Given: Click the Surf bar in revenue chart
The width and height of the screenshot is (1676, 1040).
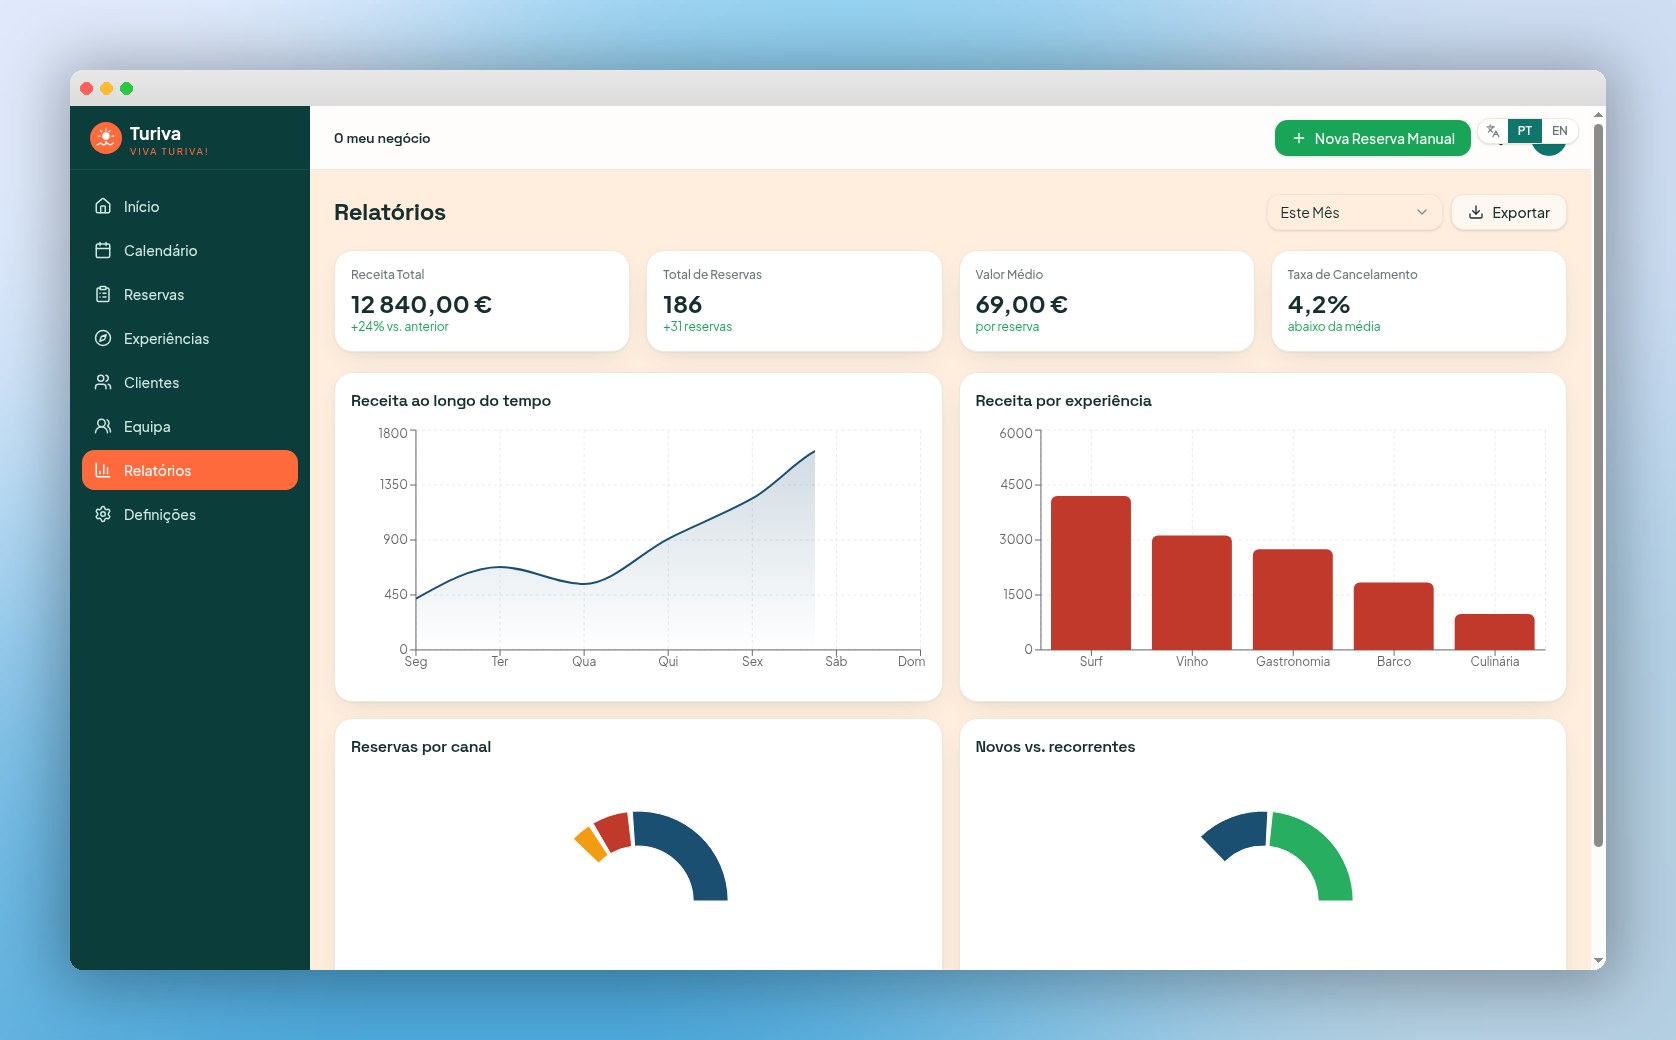Looking at the screenshot, I should point(1091,573).
